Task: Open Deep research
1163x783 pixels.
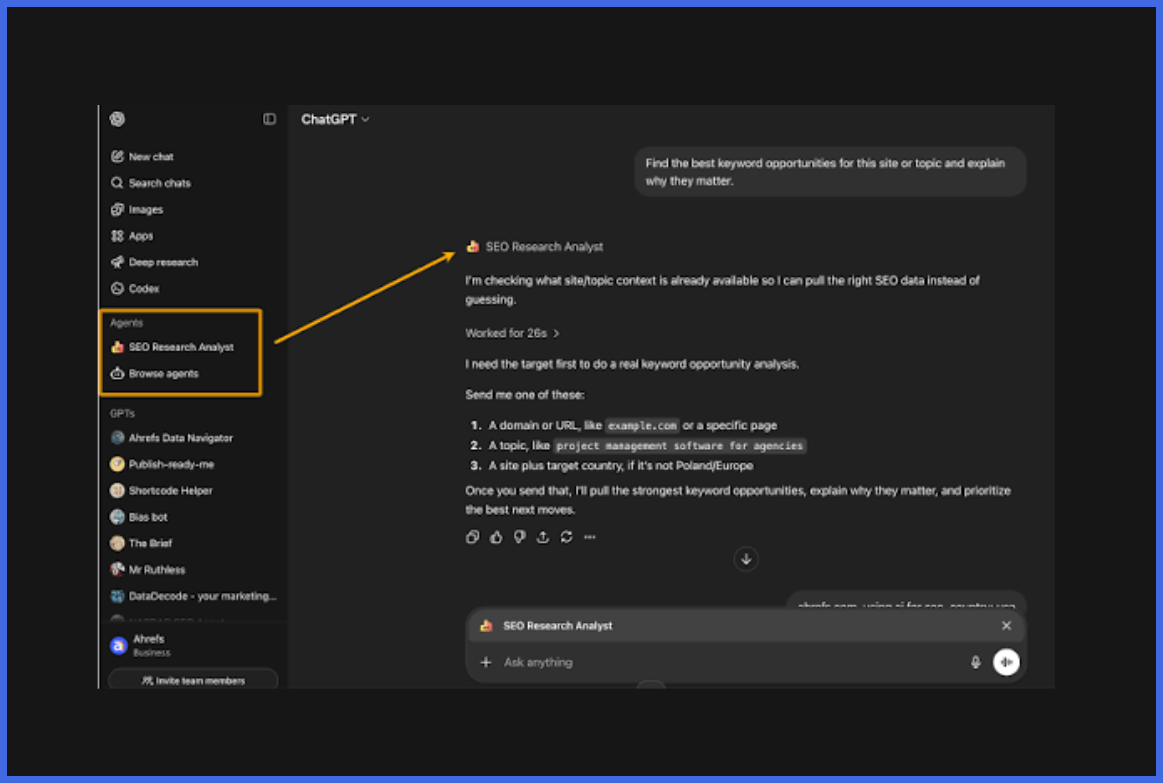Action: 154,262
